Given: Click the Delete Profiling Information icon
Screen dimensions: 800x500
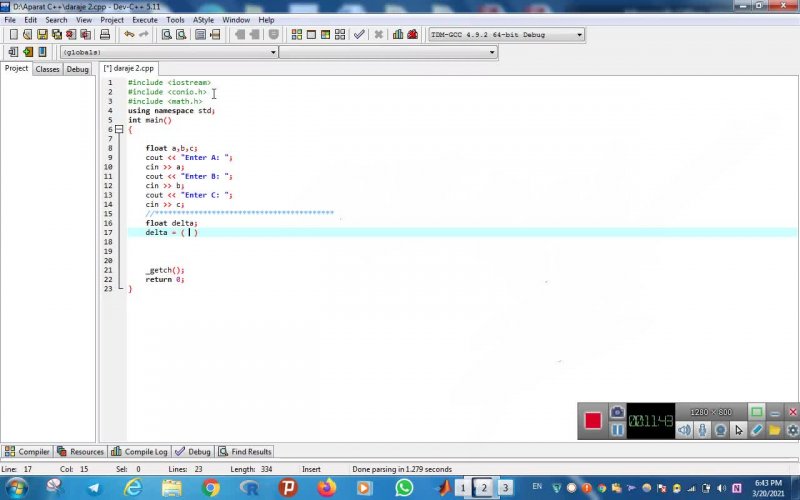Looking at the screenshot, I should (x=412, y=35).
